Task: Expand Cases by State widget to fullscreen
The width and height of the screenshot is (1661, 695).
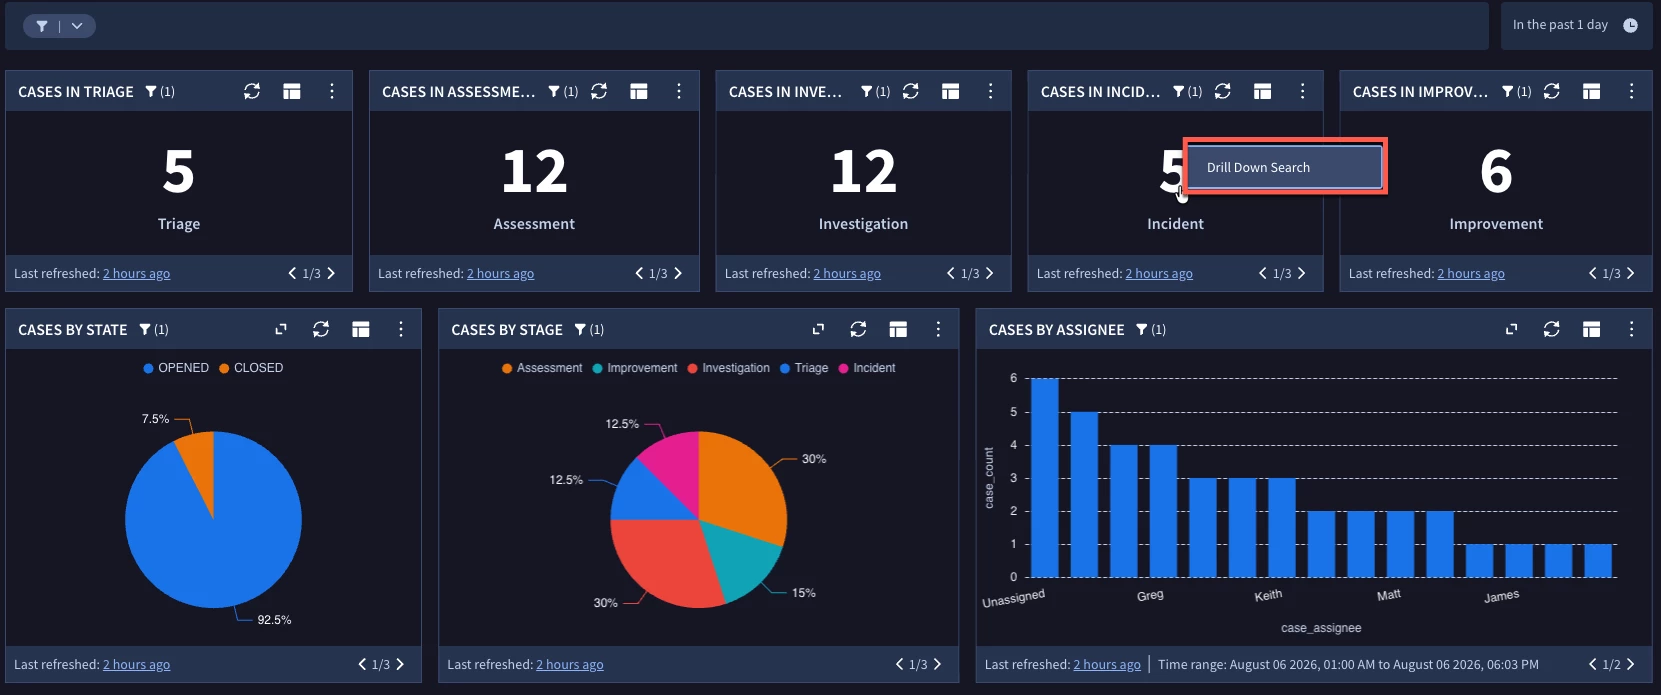Action: (281, 329)
